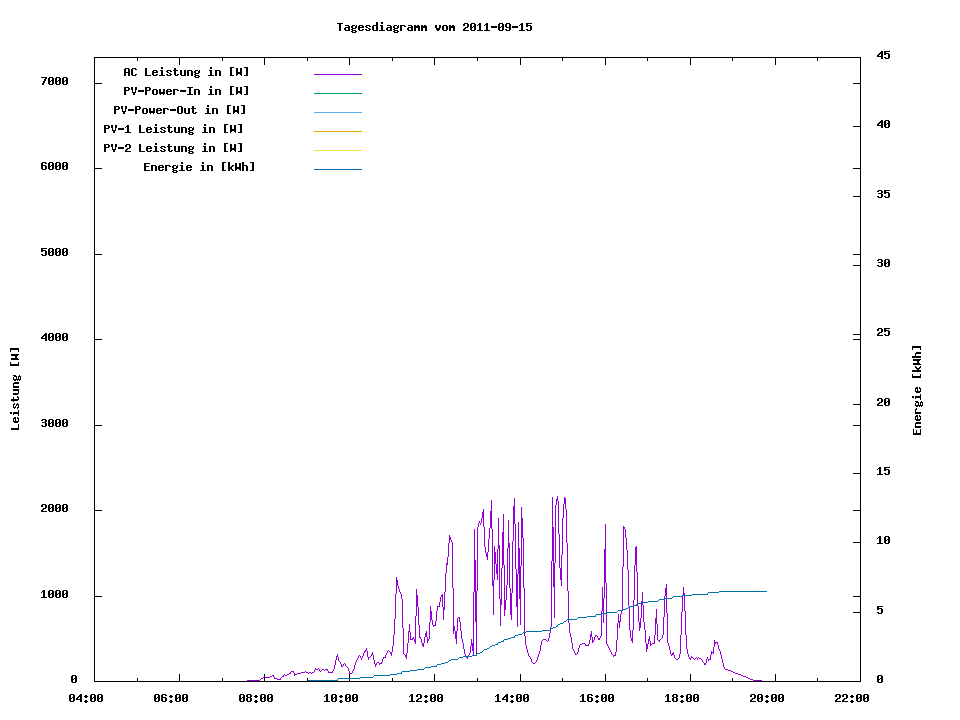
Task: Click the PV-Power-Out legend label
Action: click(180, 110)
